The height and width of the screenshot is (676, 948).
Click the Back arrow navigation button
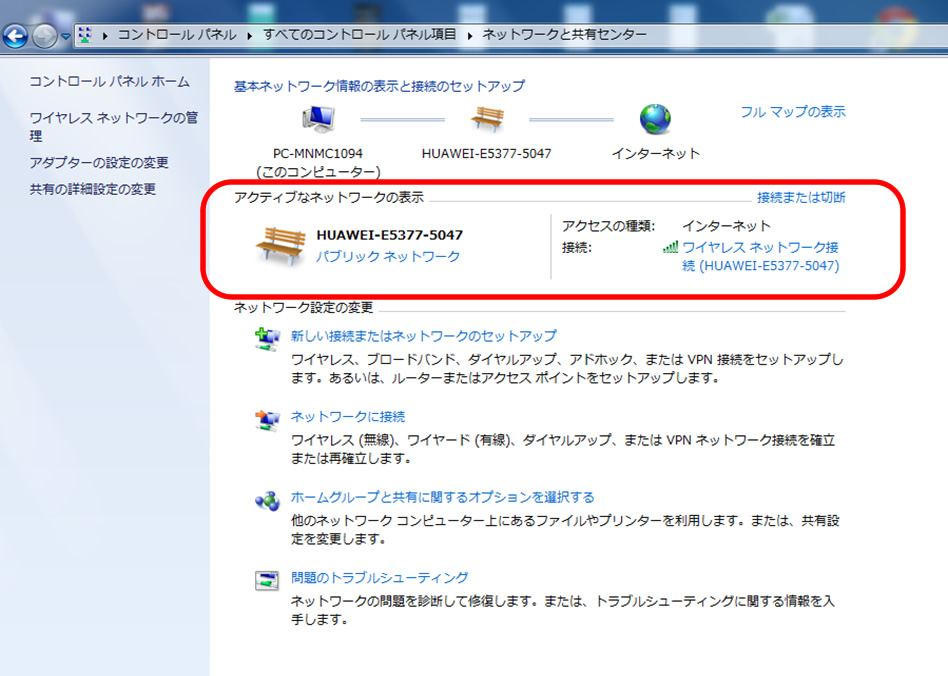pyautogui.click(x=15, y=36)
